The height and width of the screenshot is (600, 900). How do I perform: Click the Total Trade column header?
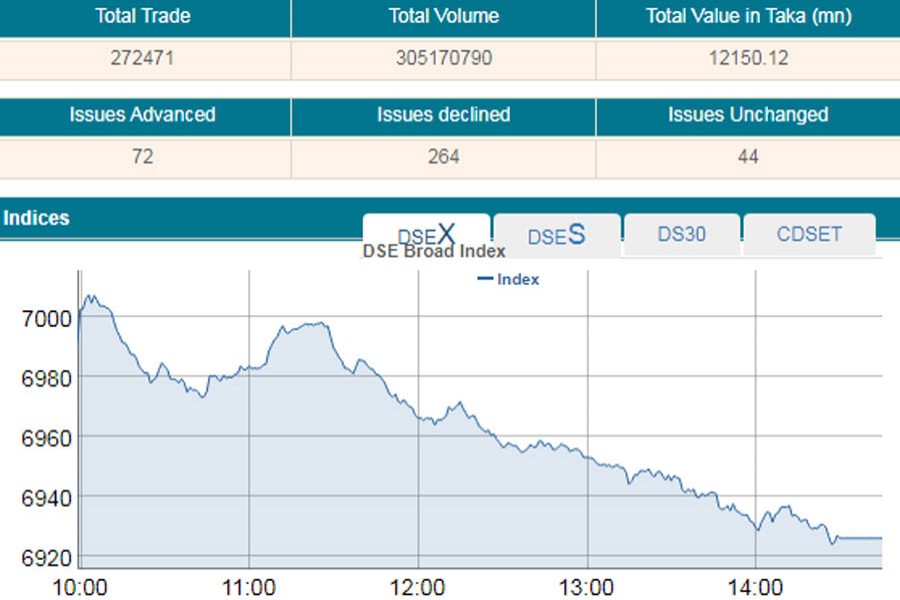point(142,16)
